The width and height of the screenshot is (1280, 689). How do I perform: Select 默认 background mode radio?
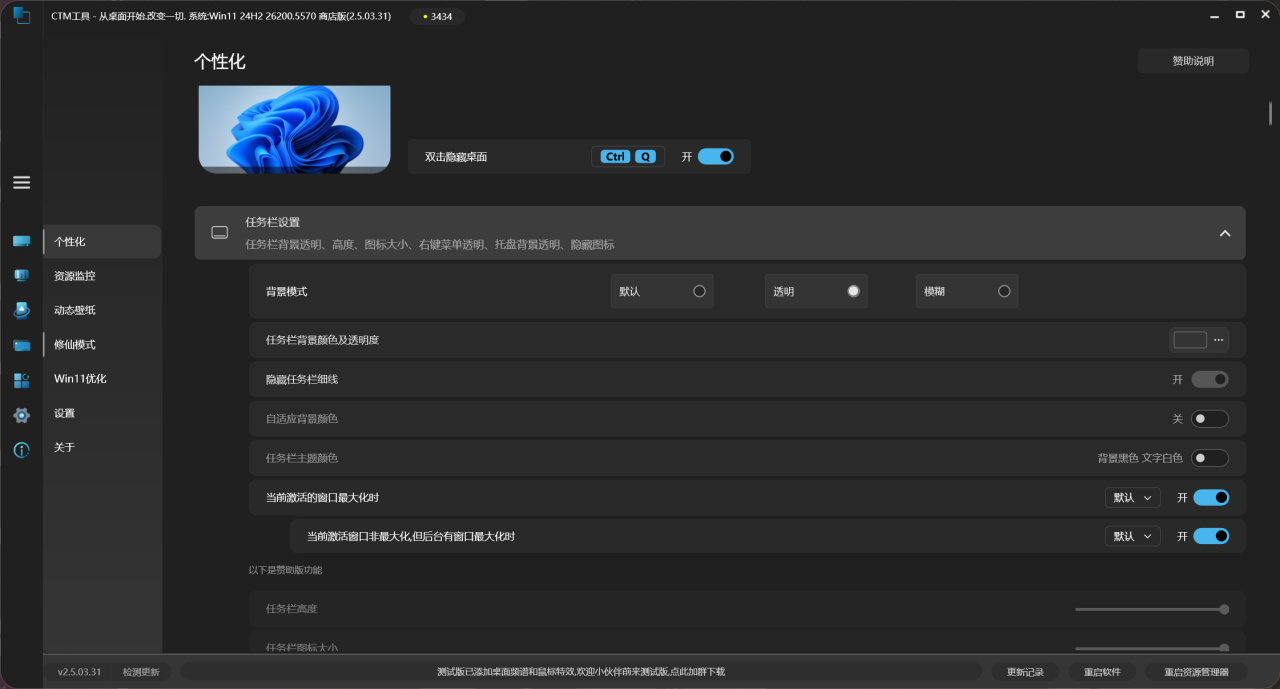pos(699,291)
